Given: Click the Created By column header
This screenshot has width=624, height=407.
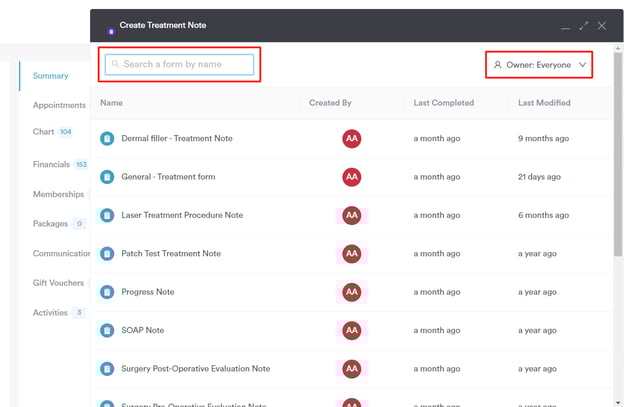Looking at the screenshot, I should coord(330,103).
